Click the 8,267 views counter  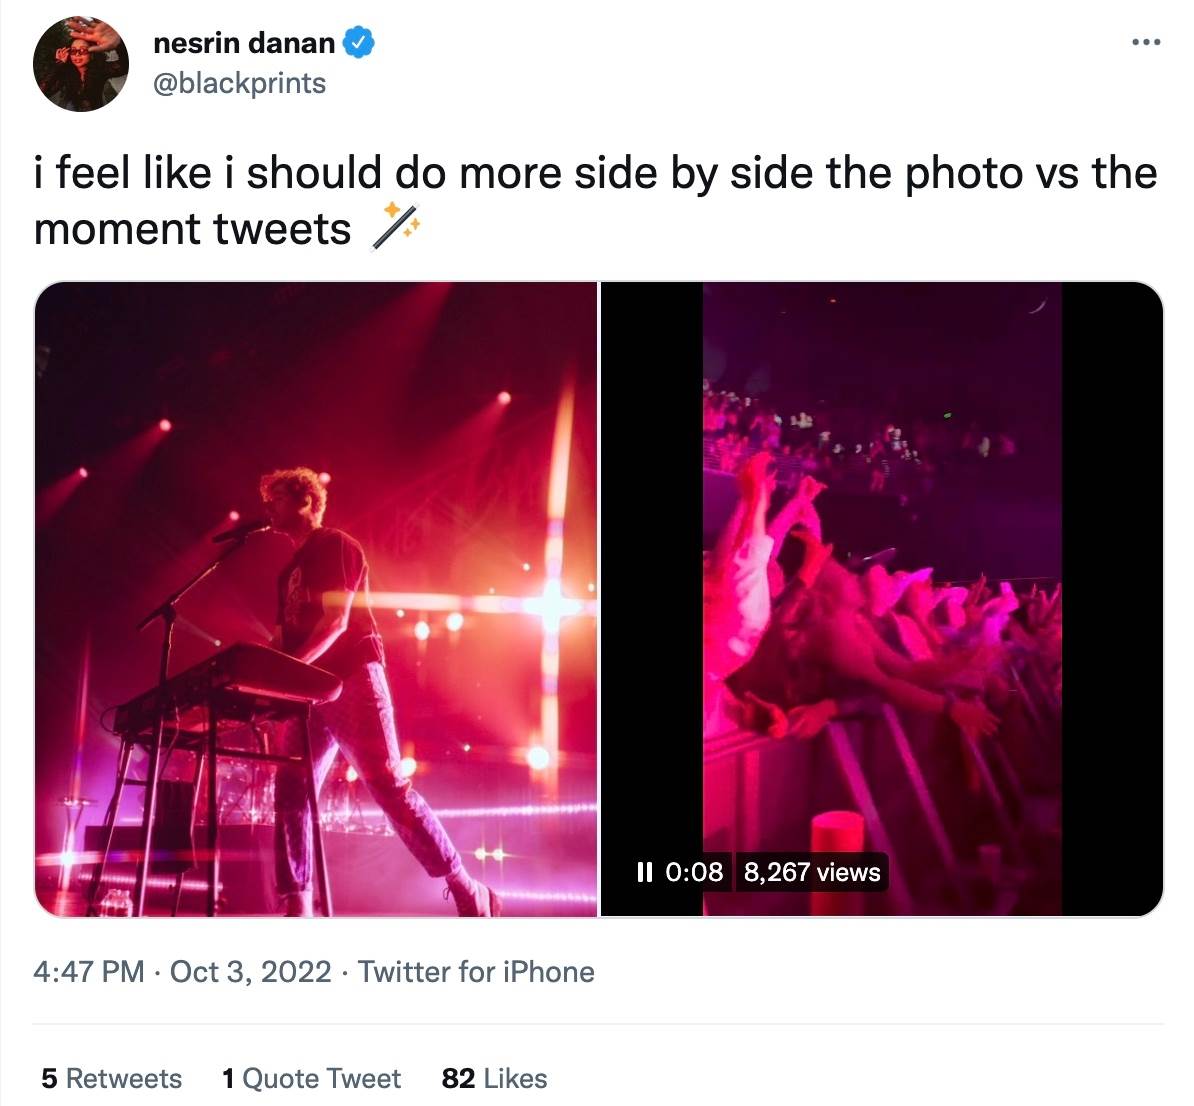812,871
